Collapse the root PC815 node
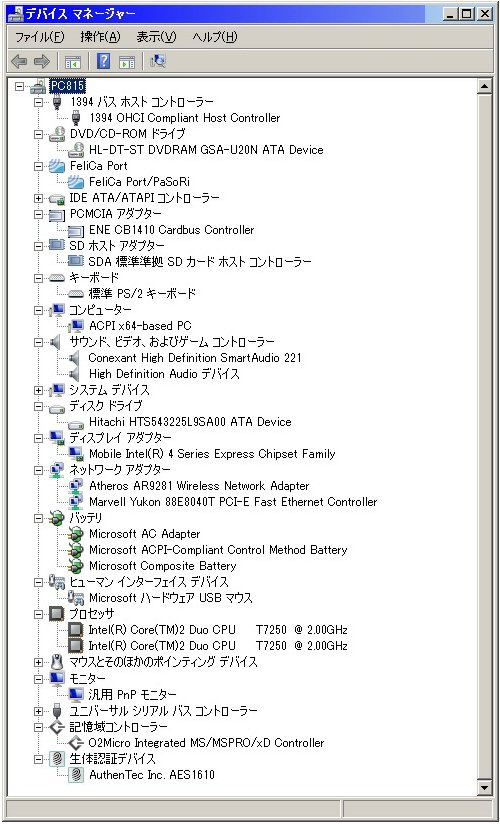 [x=19, y=86]
